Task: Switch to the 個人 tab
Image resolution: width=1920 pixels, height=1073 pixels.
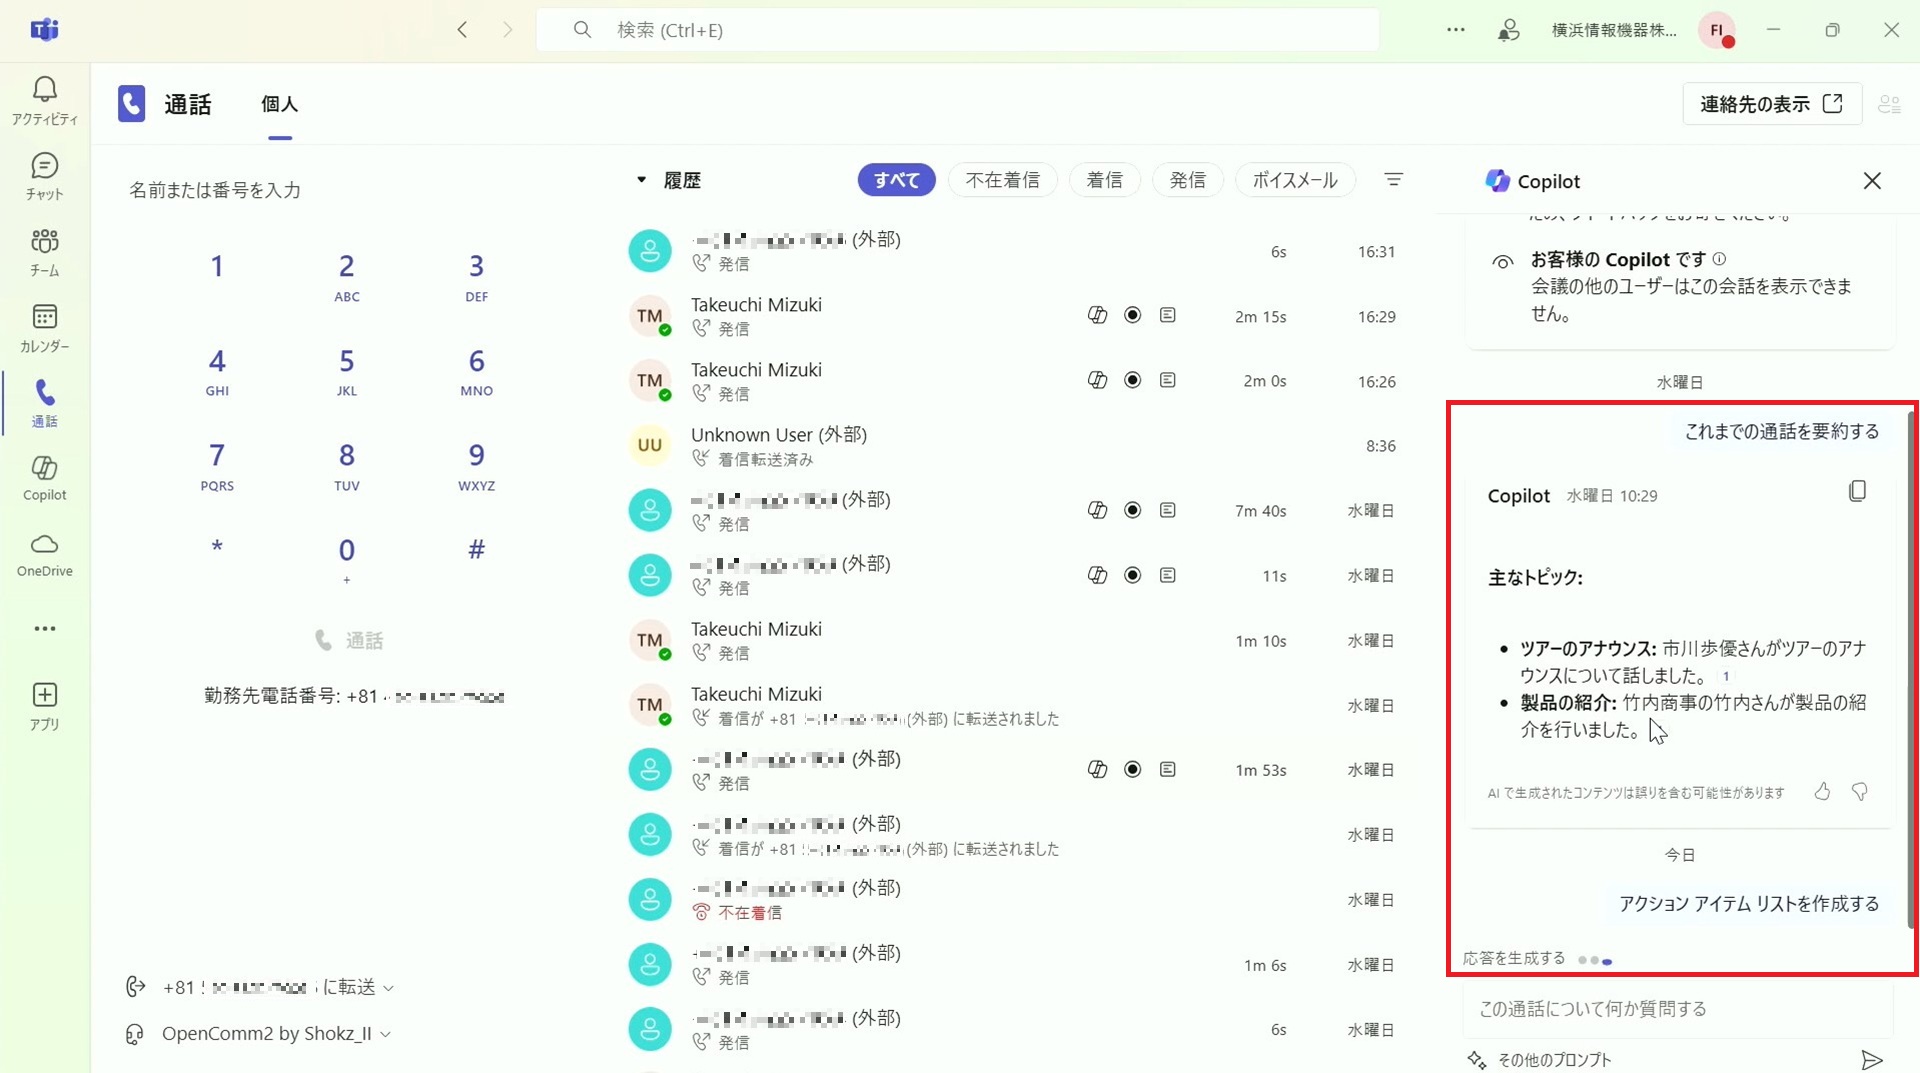Action: (279, 105)
